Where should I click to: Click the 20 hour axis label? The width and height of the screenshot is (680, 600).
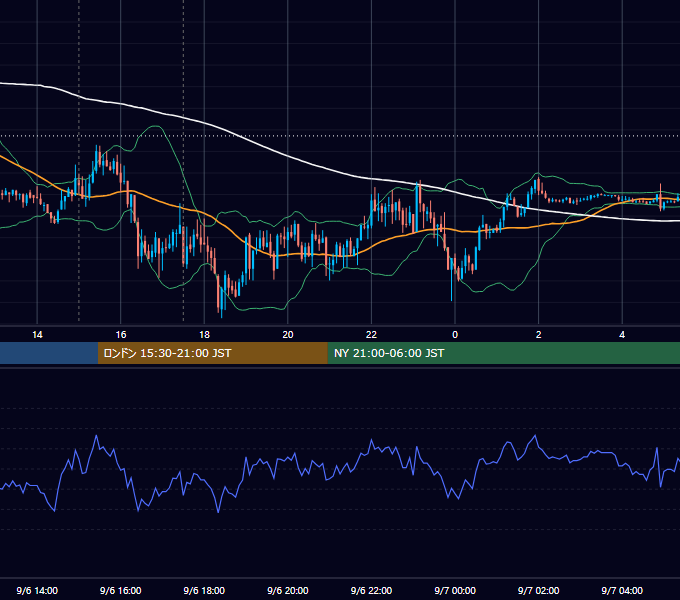pos(288,335)
